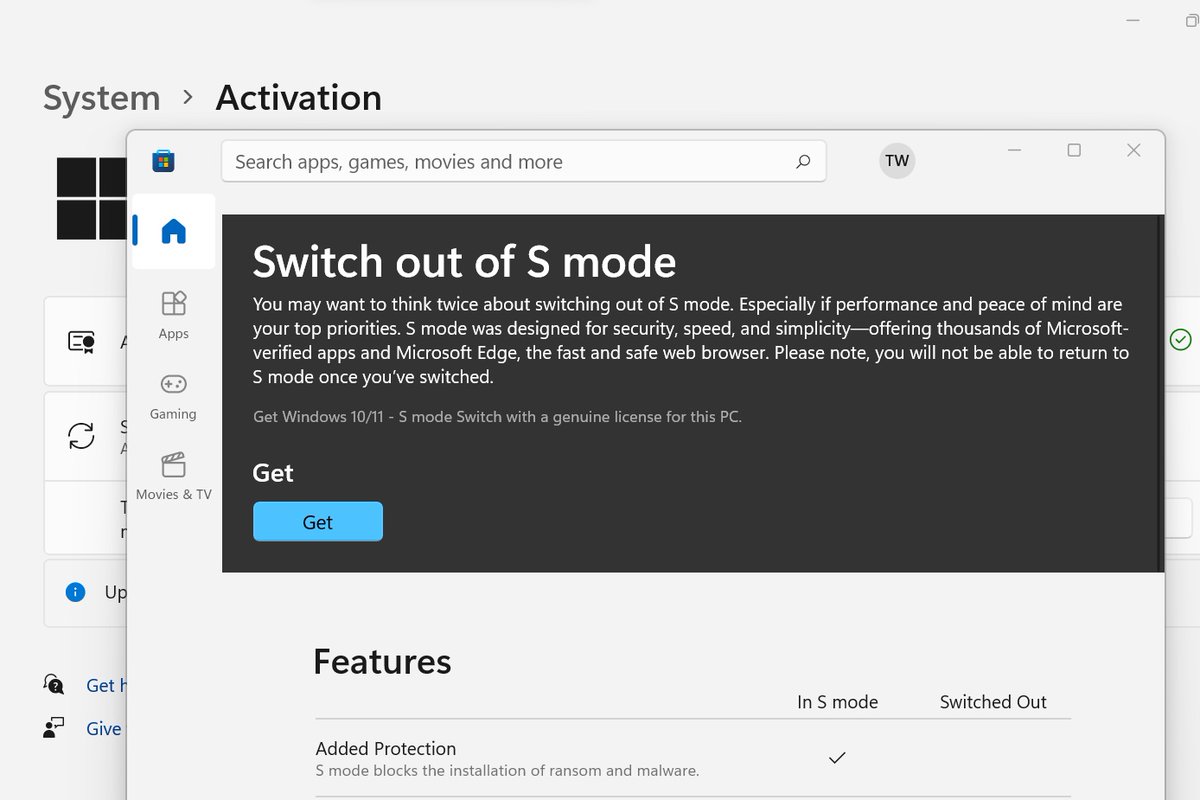The image size is (1200, 800).
Task: Open the Movies & TV section
Action: (173, 475)
